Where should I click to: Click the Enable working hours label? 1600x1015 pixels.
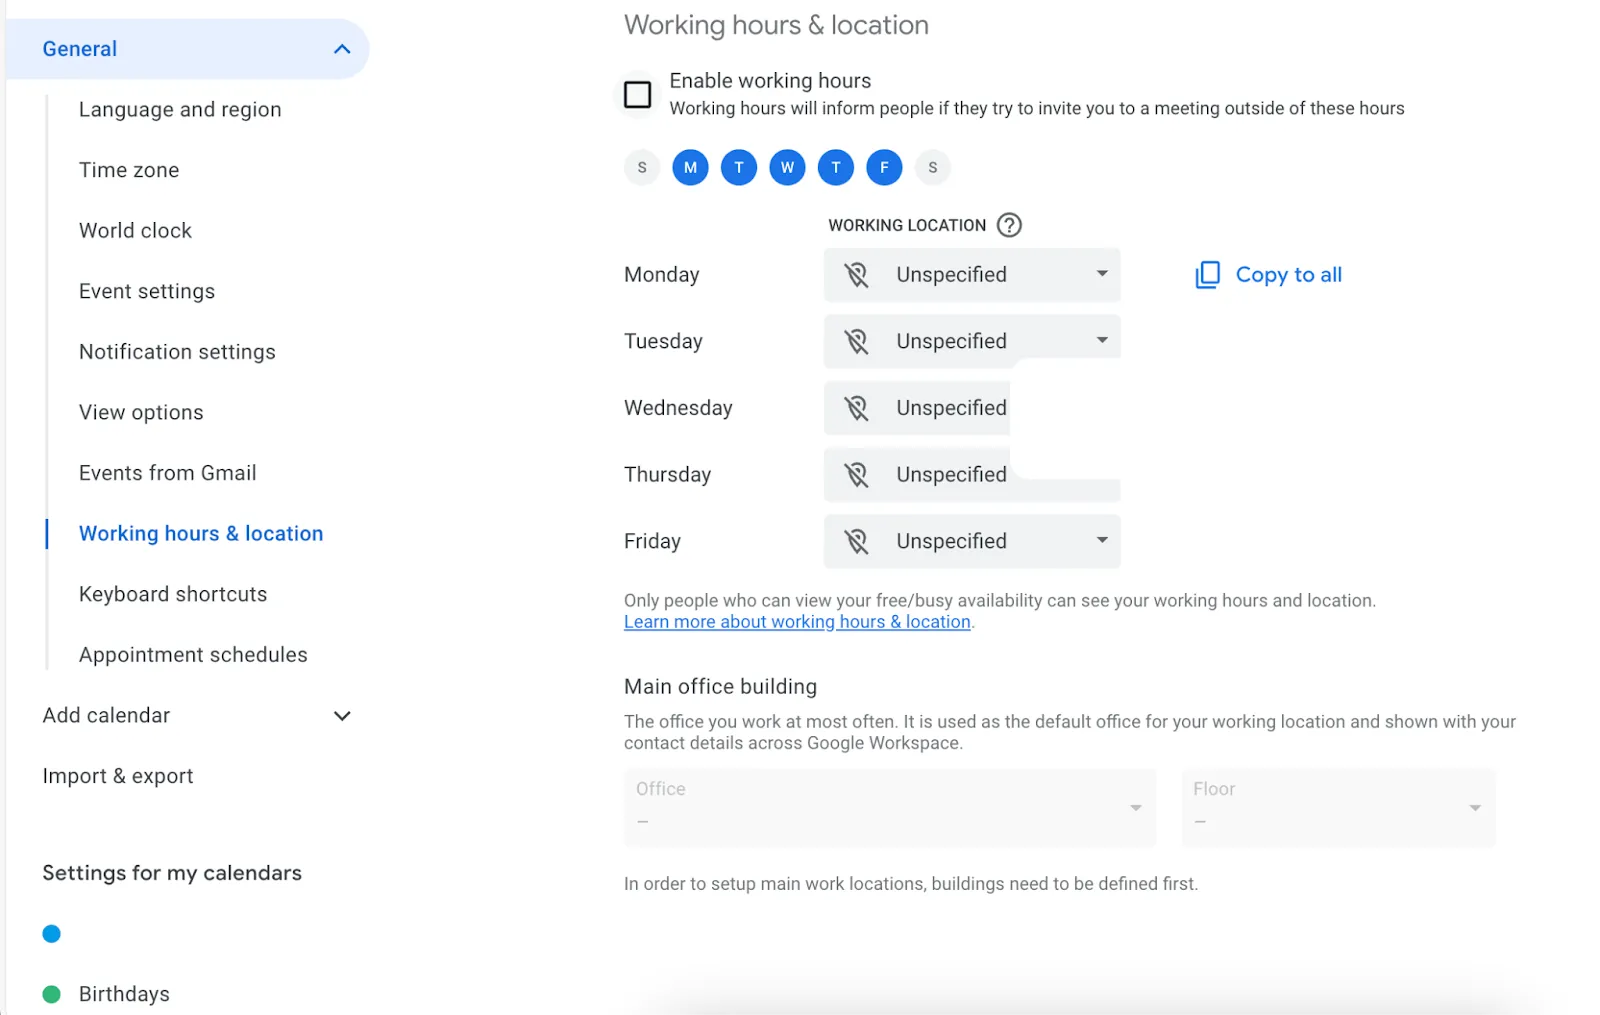[x=770, y=81]
